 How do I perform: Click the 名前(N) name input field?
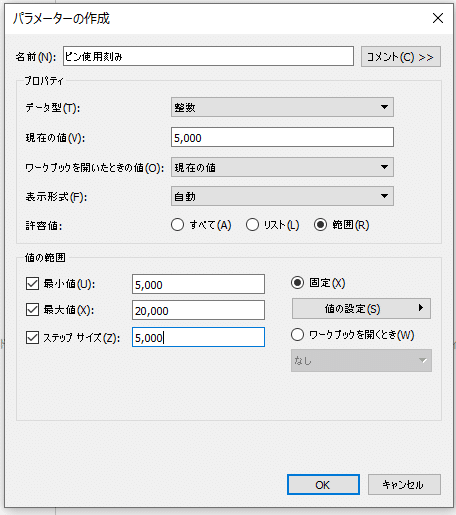tap(208, 56)
